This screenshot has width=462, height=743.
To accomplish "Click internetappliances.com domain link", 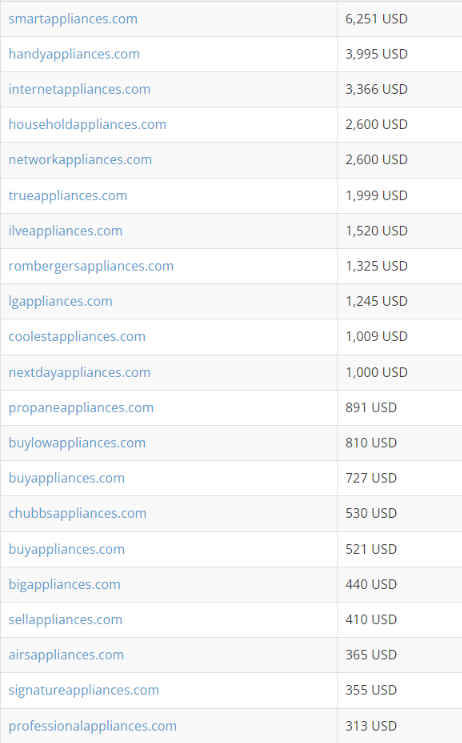I will pos(80,89).
